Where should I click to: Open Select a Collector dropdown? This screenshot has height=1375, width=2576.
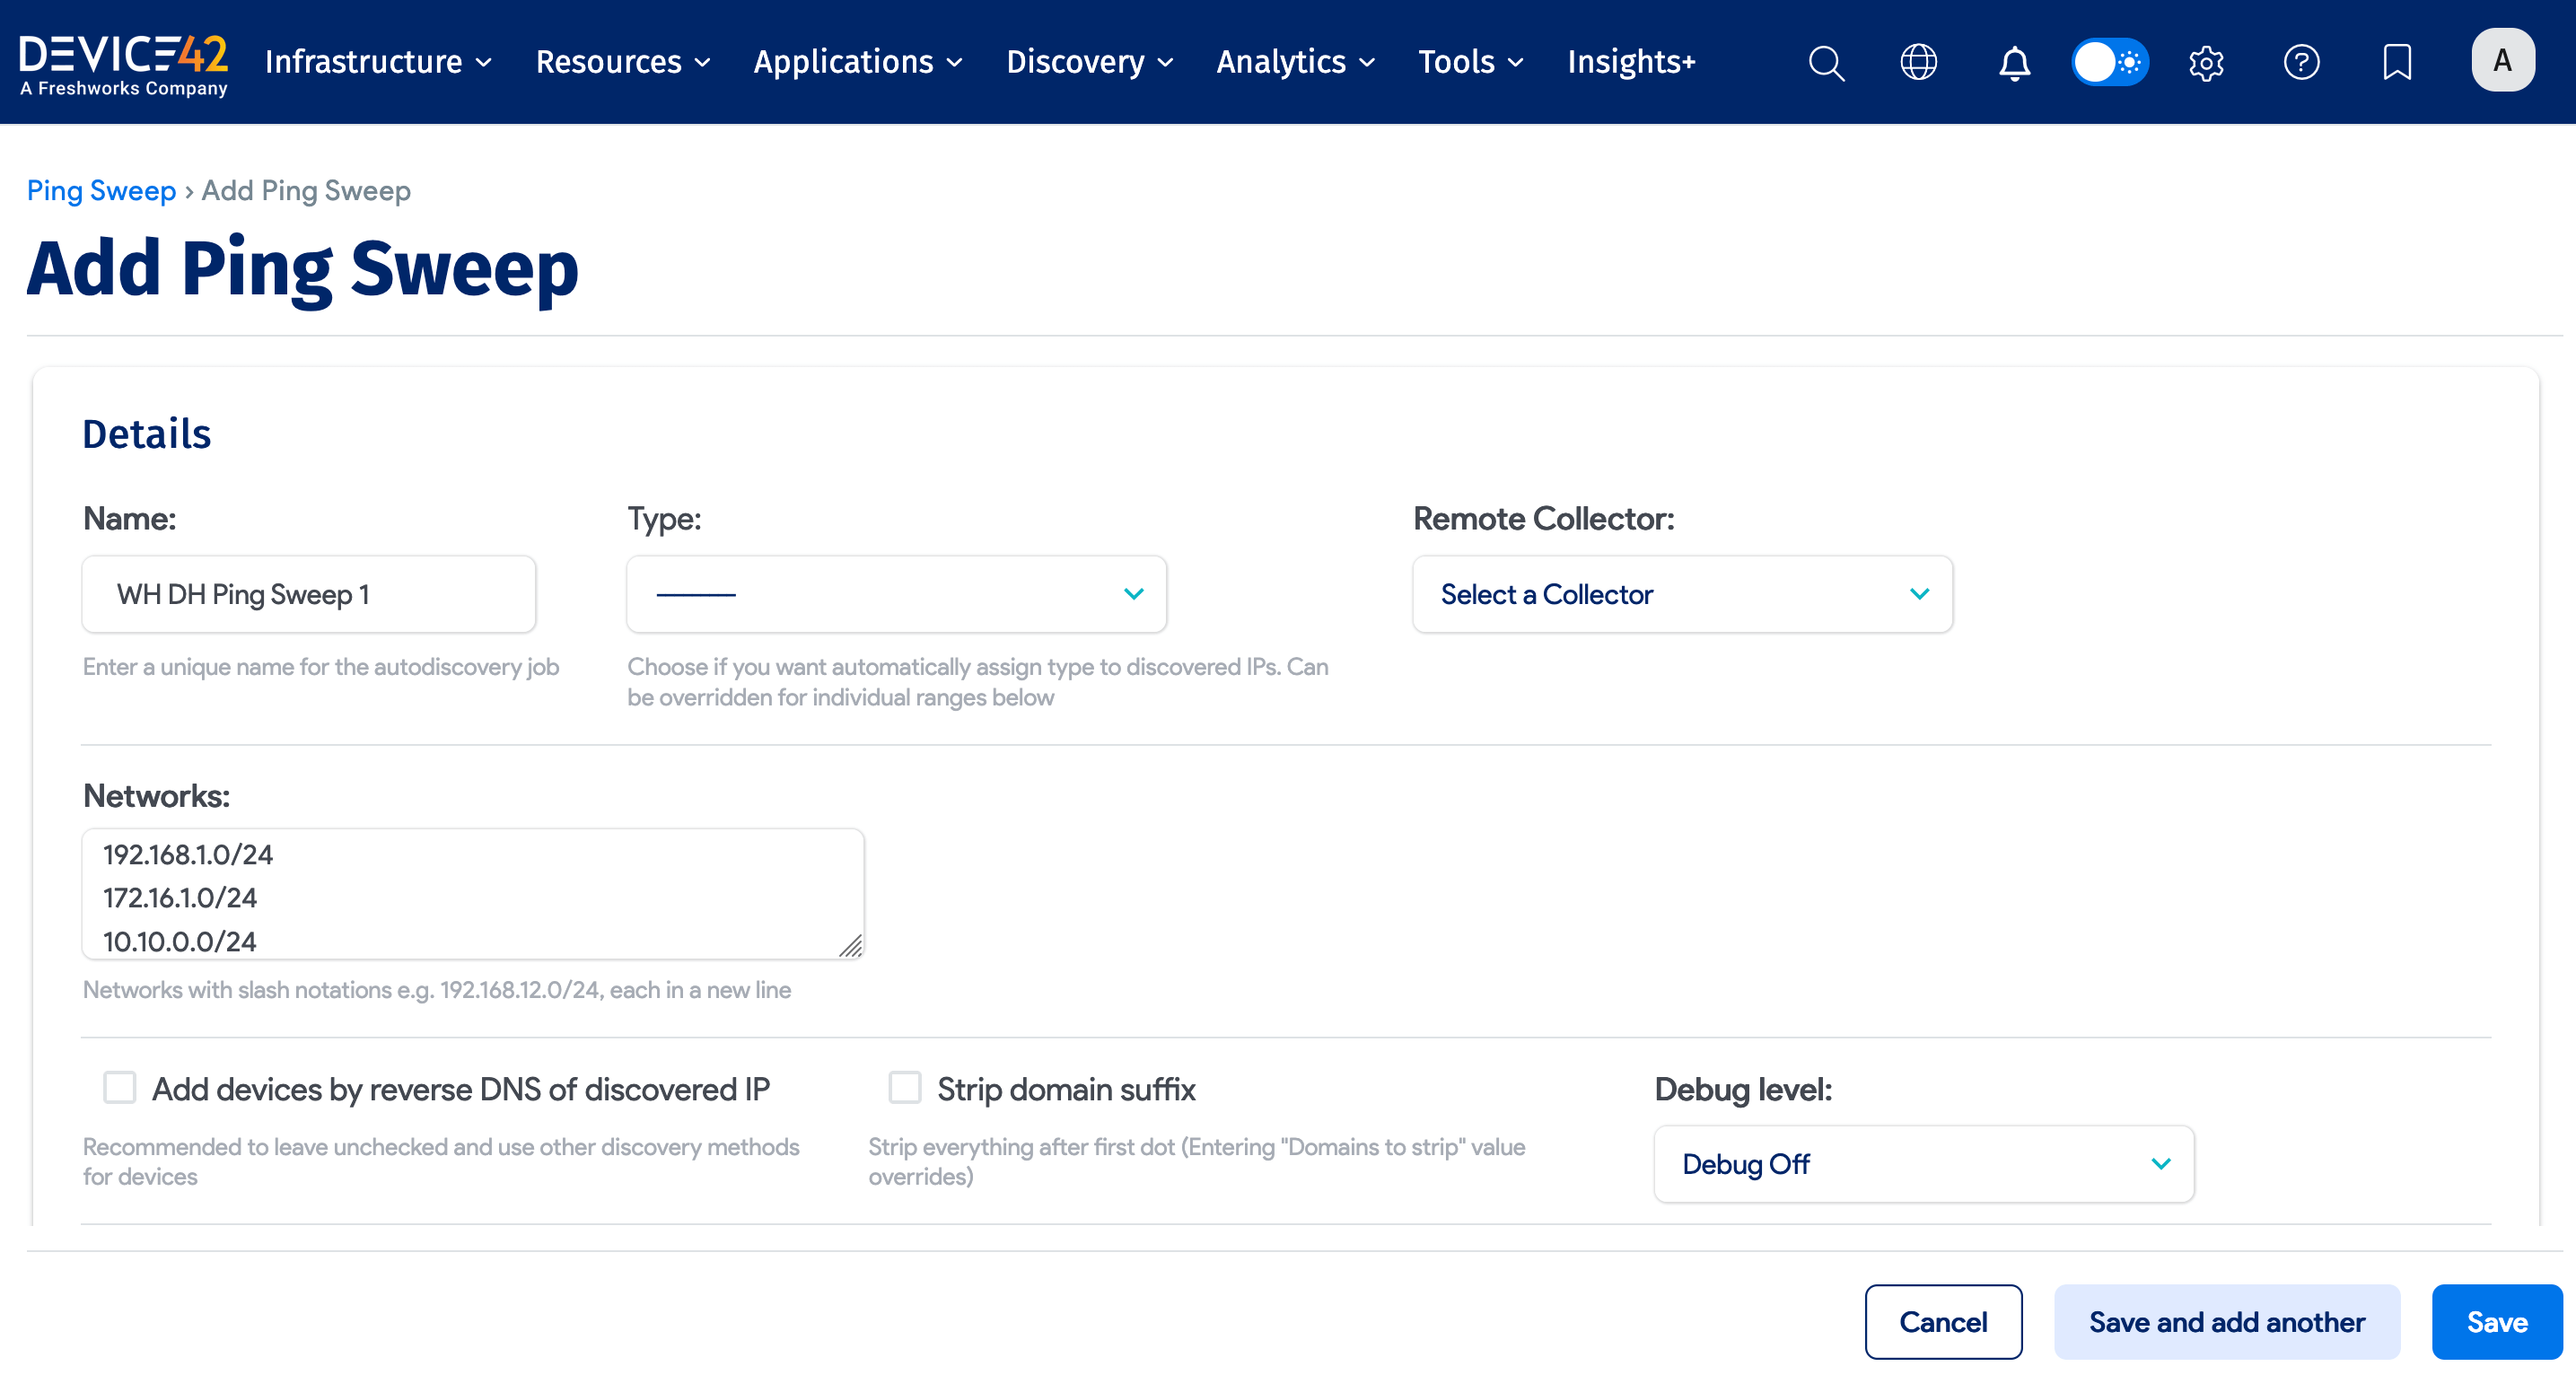coord(1682,594)
